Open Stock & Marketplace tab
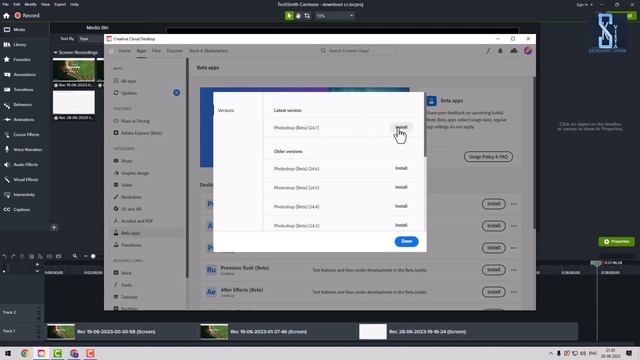The image size is (640, 360). [x=208, y=51]
